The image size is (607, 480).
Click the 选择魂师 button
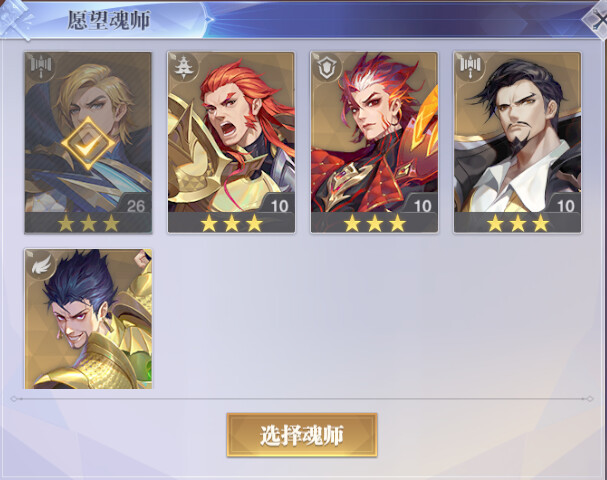click(302, 435)
